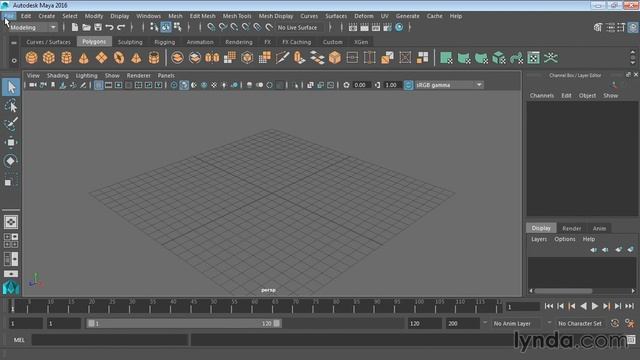Click the playback range slider bar
The image size is (640, 360).
(184, 323)
